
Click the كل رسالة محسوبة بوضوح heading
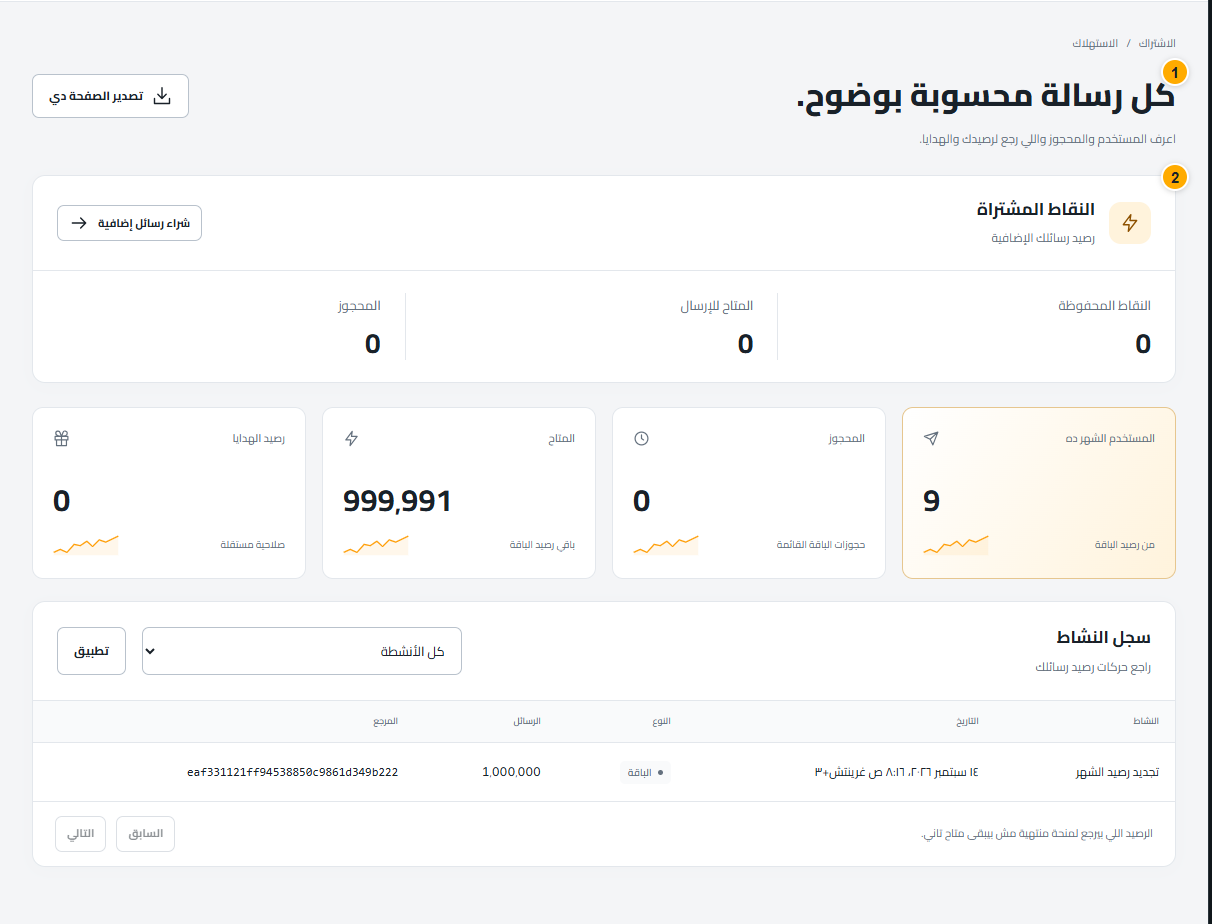pyautogui.click(x=986, y=99)
